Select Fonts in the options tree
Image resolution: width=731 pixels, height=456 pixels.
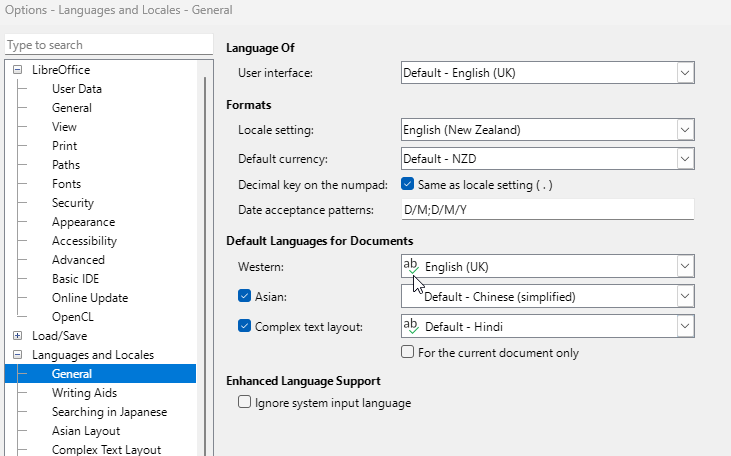point(66,184)
